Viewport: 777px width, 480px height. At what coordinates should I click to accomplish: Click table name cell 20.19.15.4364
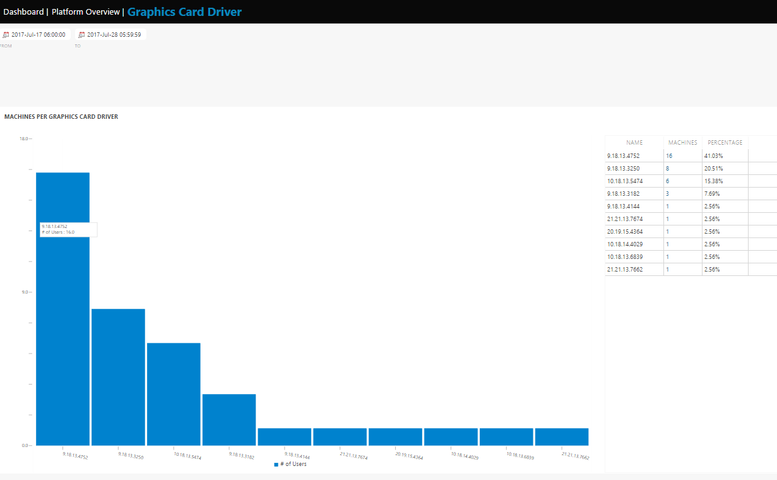point(625,232)
